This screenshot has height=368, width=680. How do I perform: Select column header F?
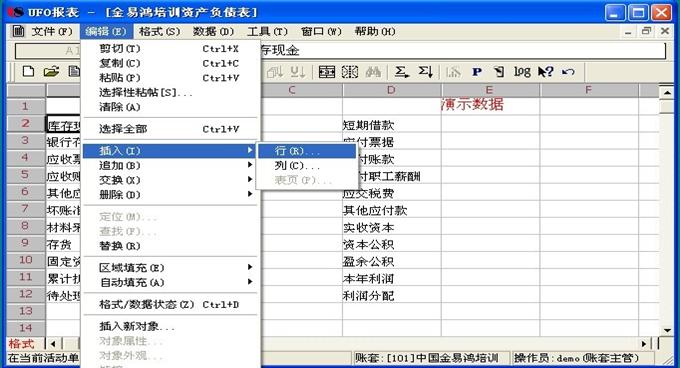click(x=588, y=90)
